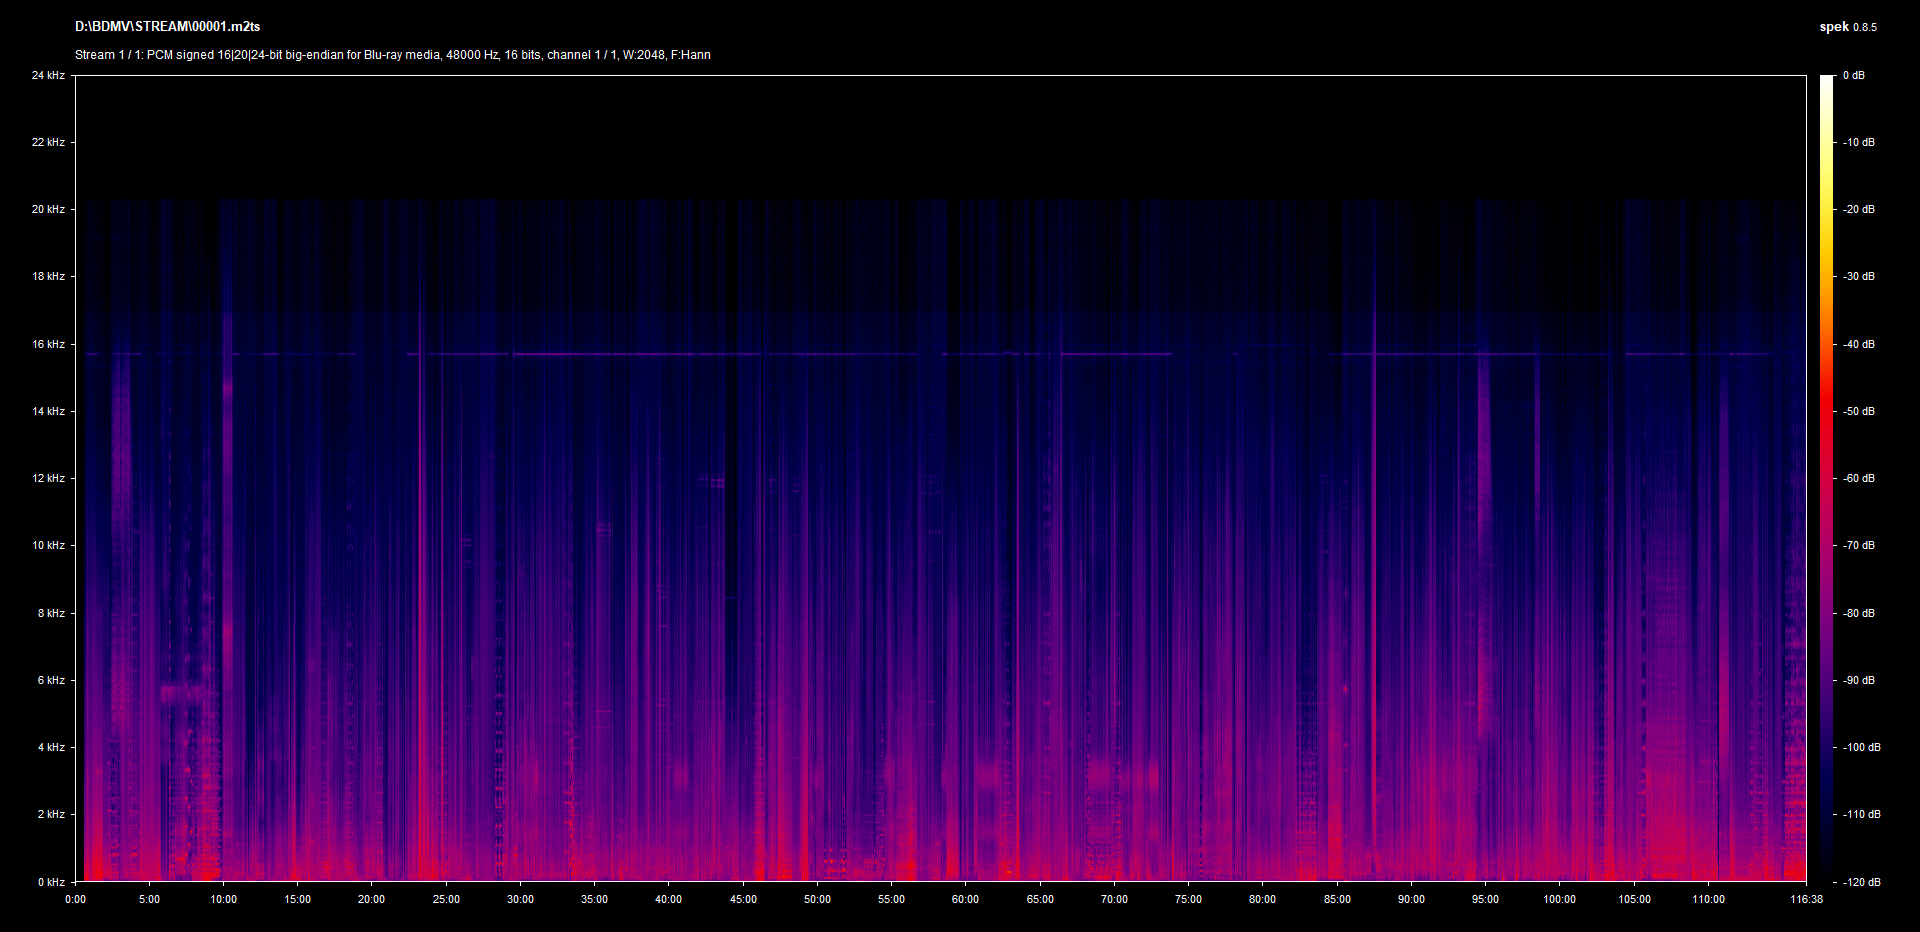
Task: Click the PCM stream info text line
Action: point(392,55)
